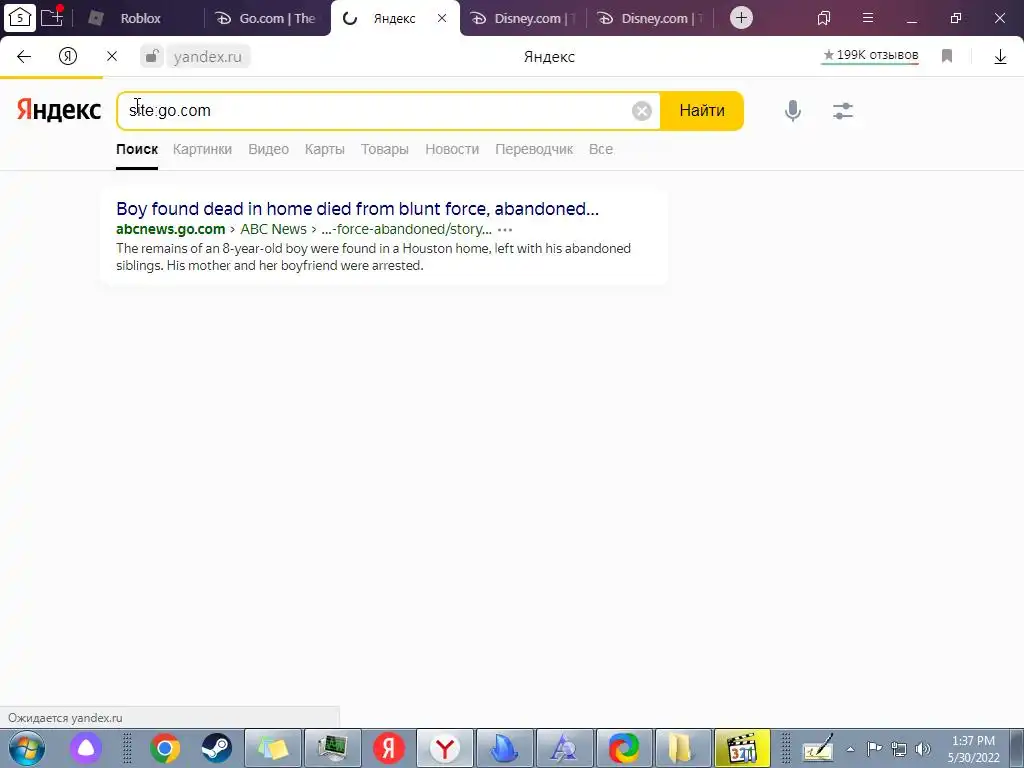This screenshot has height=768, width=1024.
Task: Click the Найти search button
Action: (x=702, y=110)
